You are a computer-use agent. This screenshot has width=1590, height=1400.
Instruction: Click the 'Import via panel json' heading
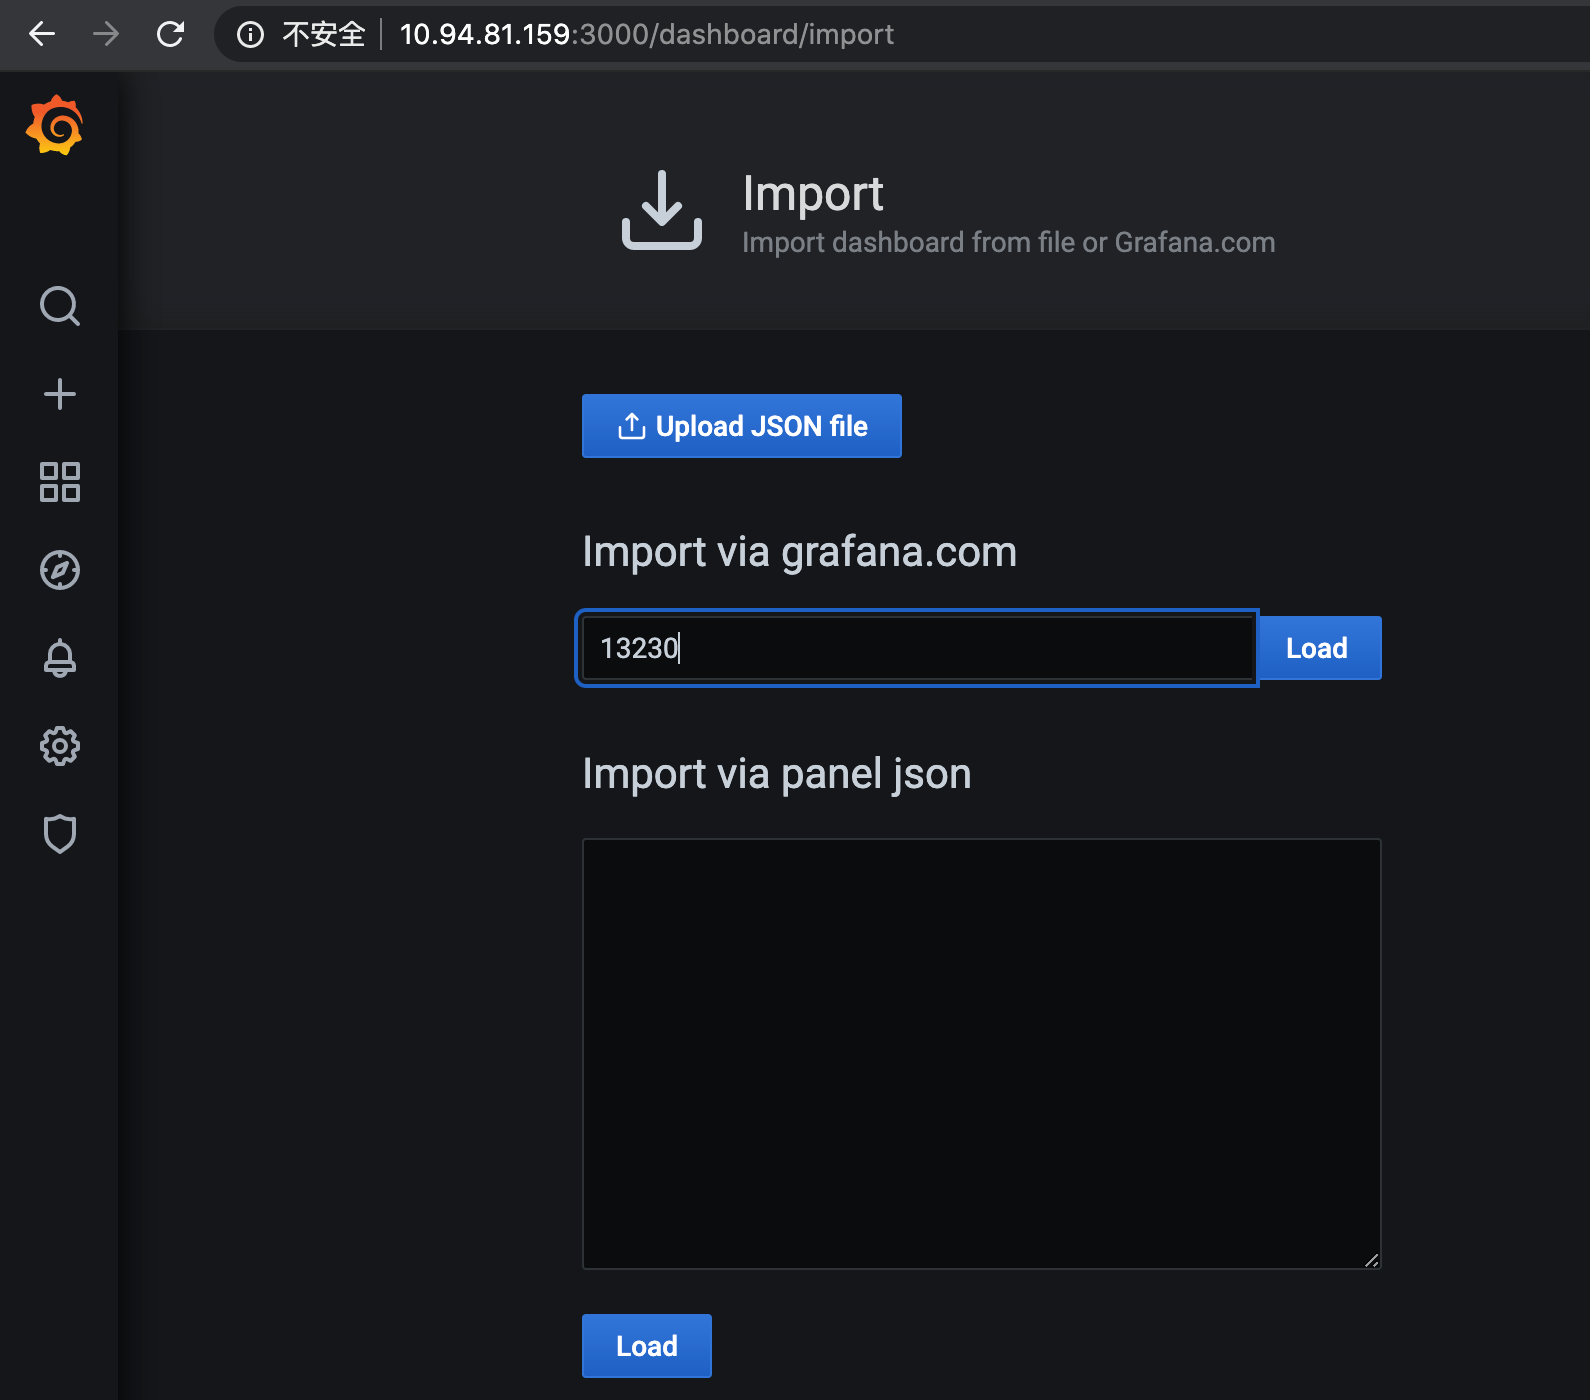[777, 774]
